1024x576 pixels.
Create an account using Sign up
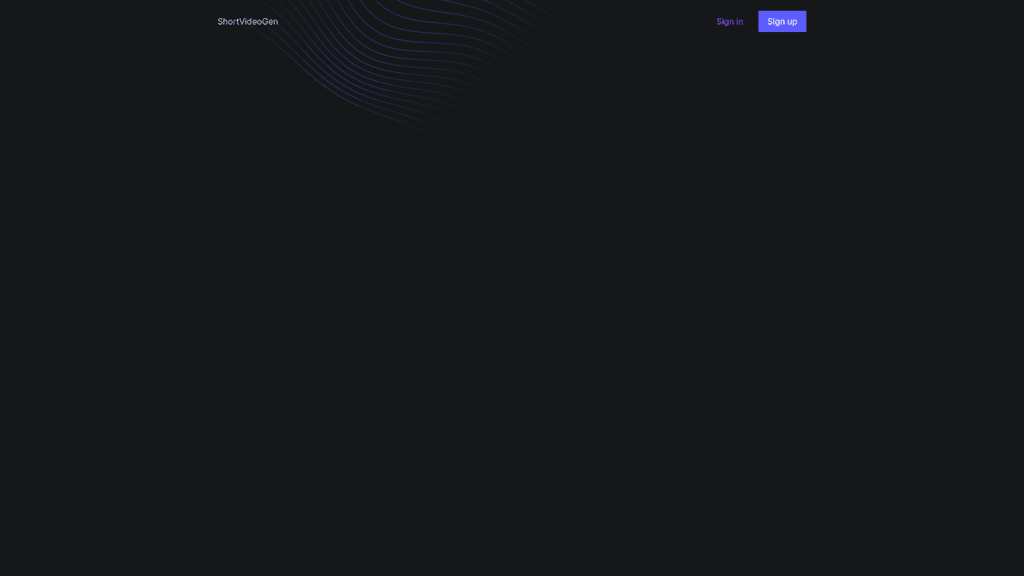coord(782,22)
